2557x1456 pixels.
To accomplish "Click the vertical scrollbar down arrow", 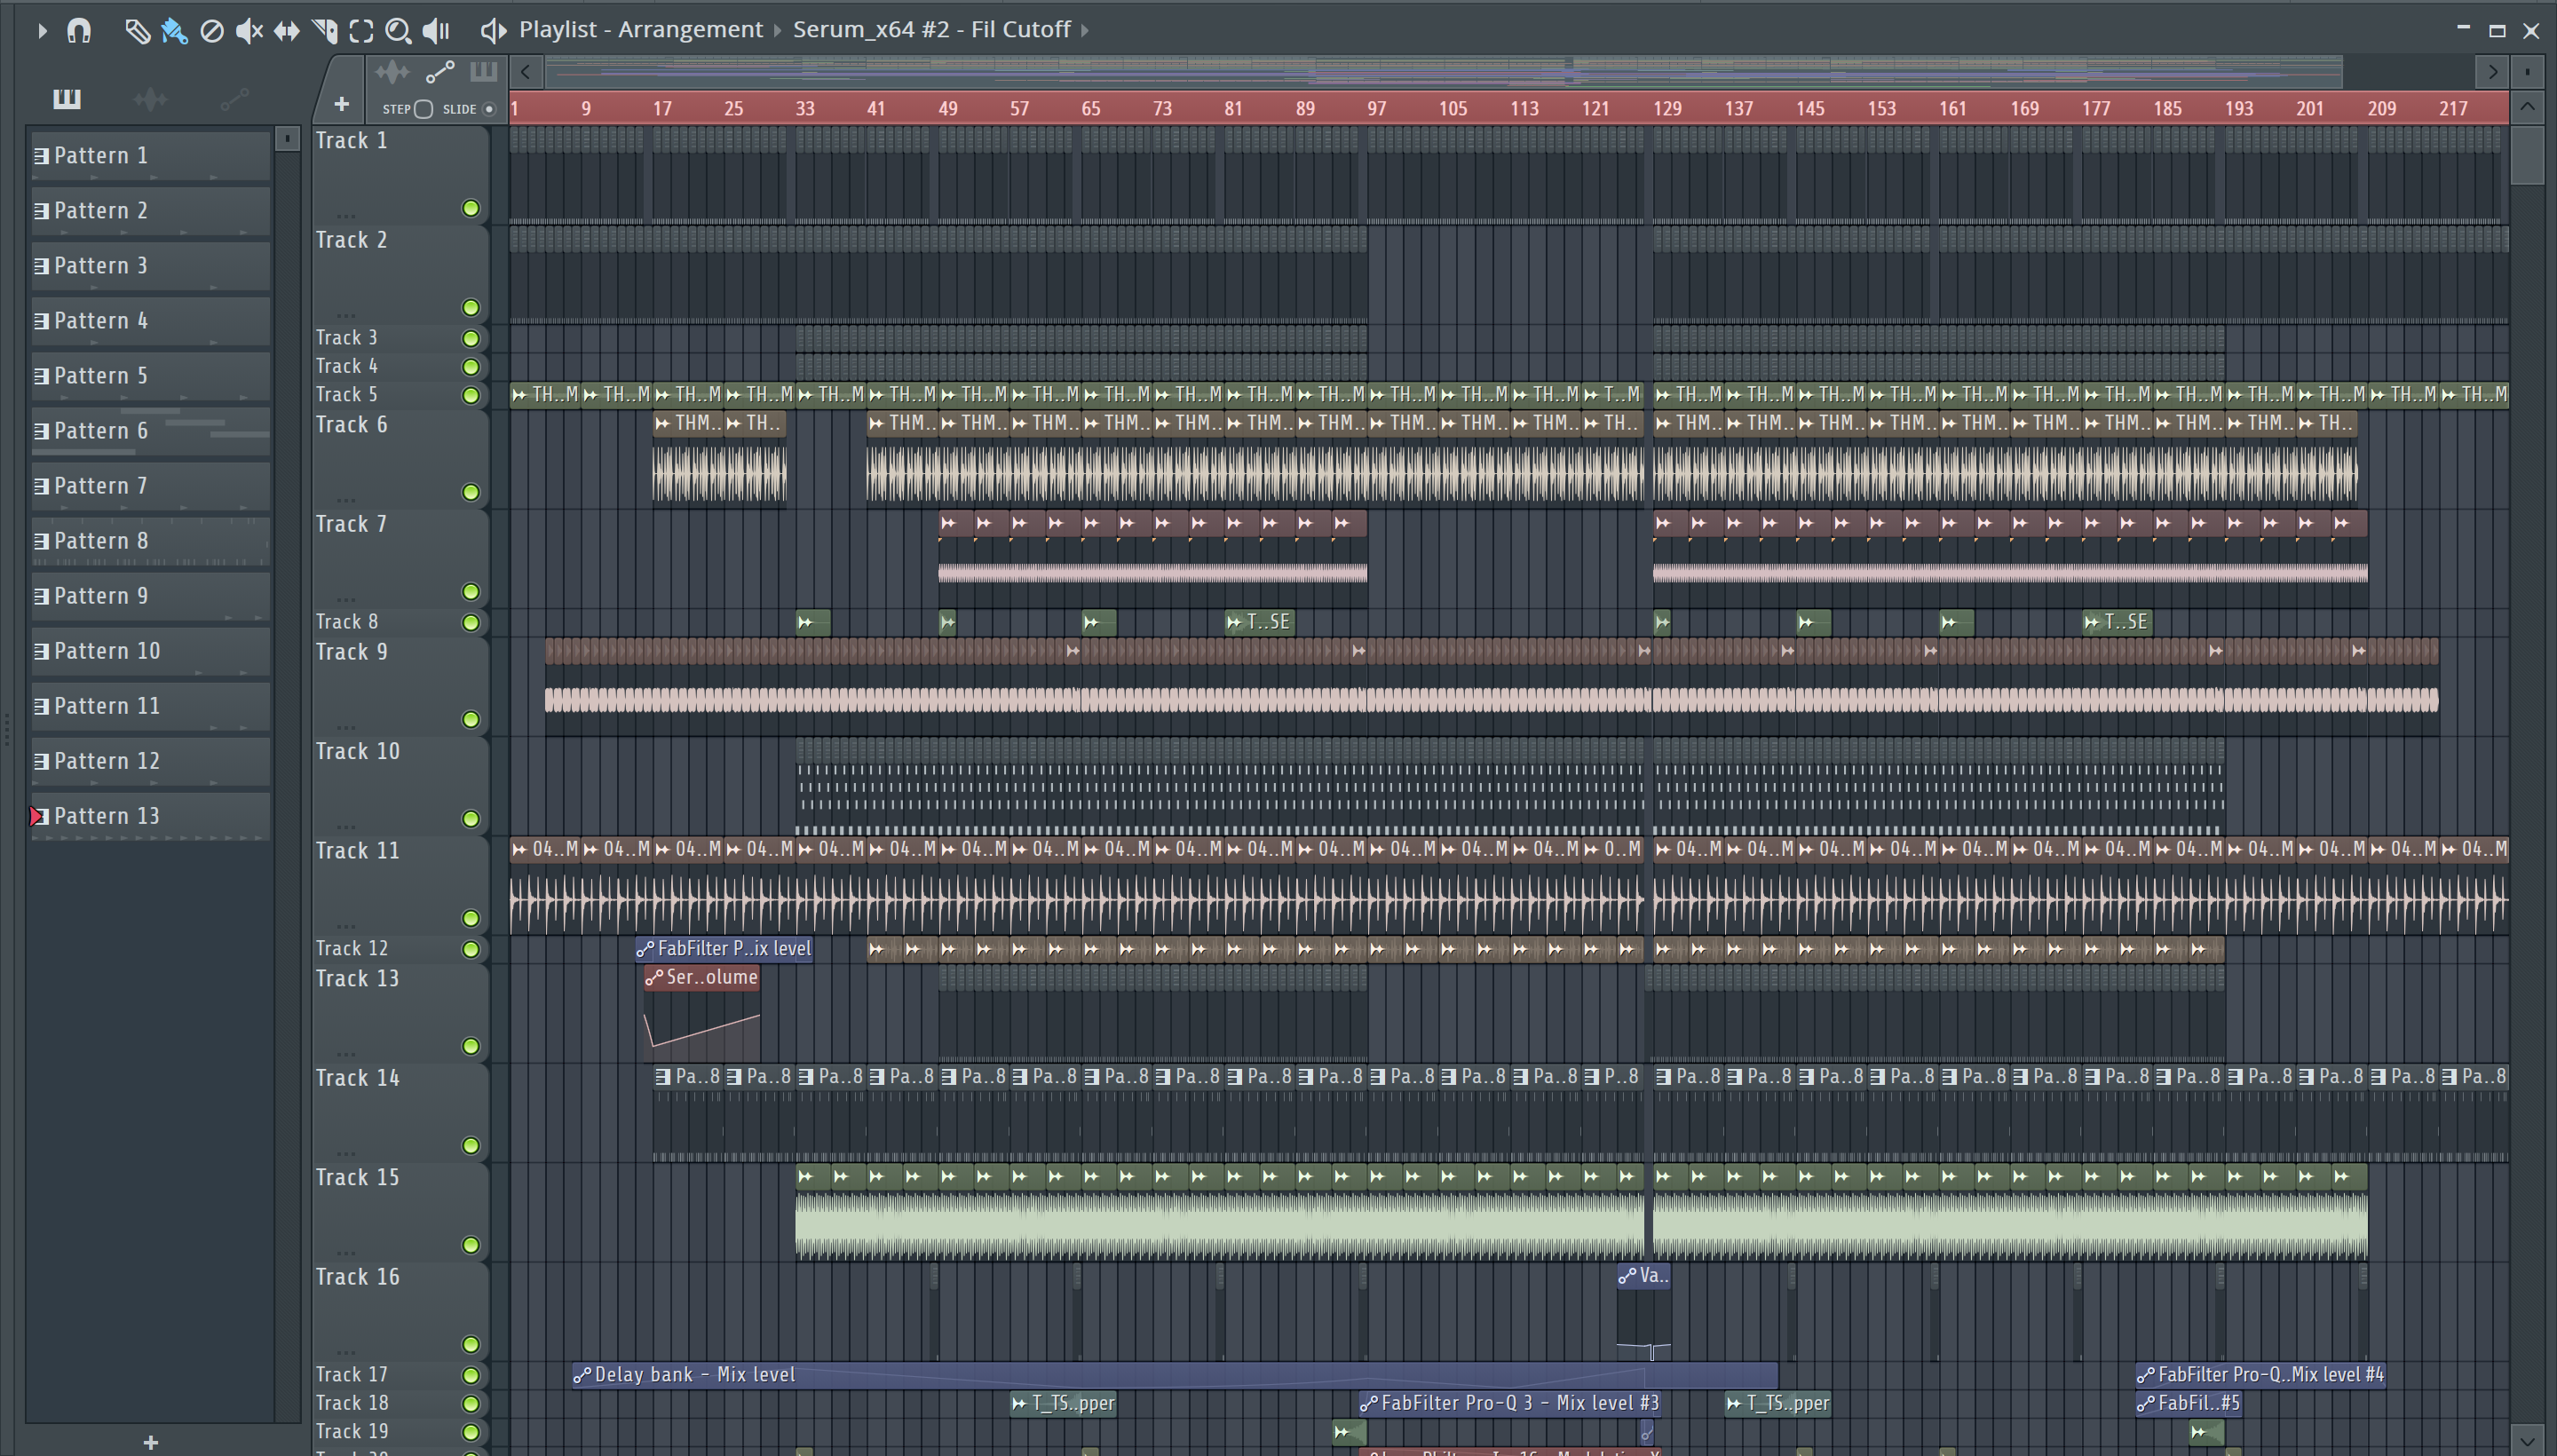I will 2527,1441.
